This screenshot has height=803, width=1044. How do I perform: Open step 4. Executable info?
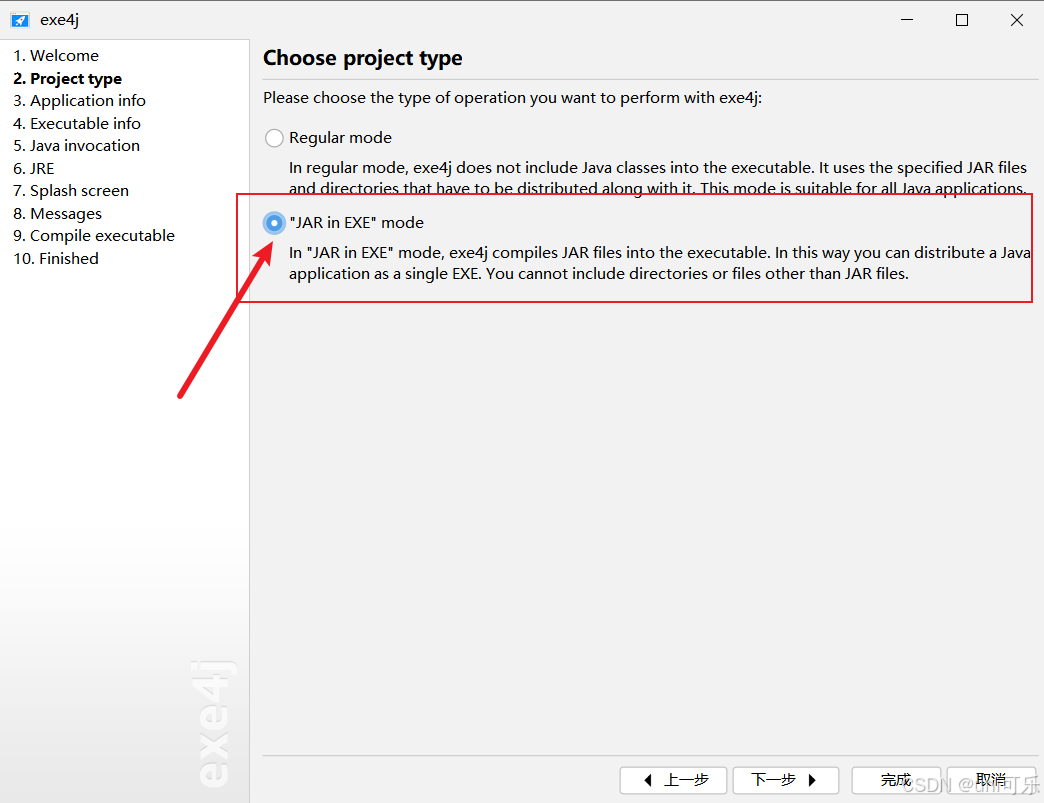[77, 123]
